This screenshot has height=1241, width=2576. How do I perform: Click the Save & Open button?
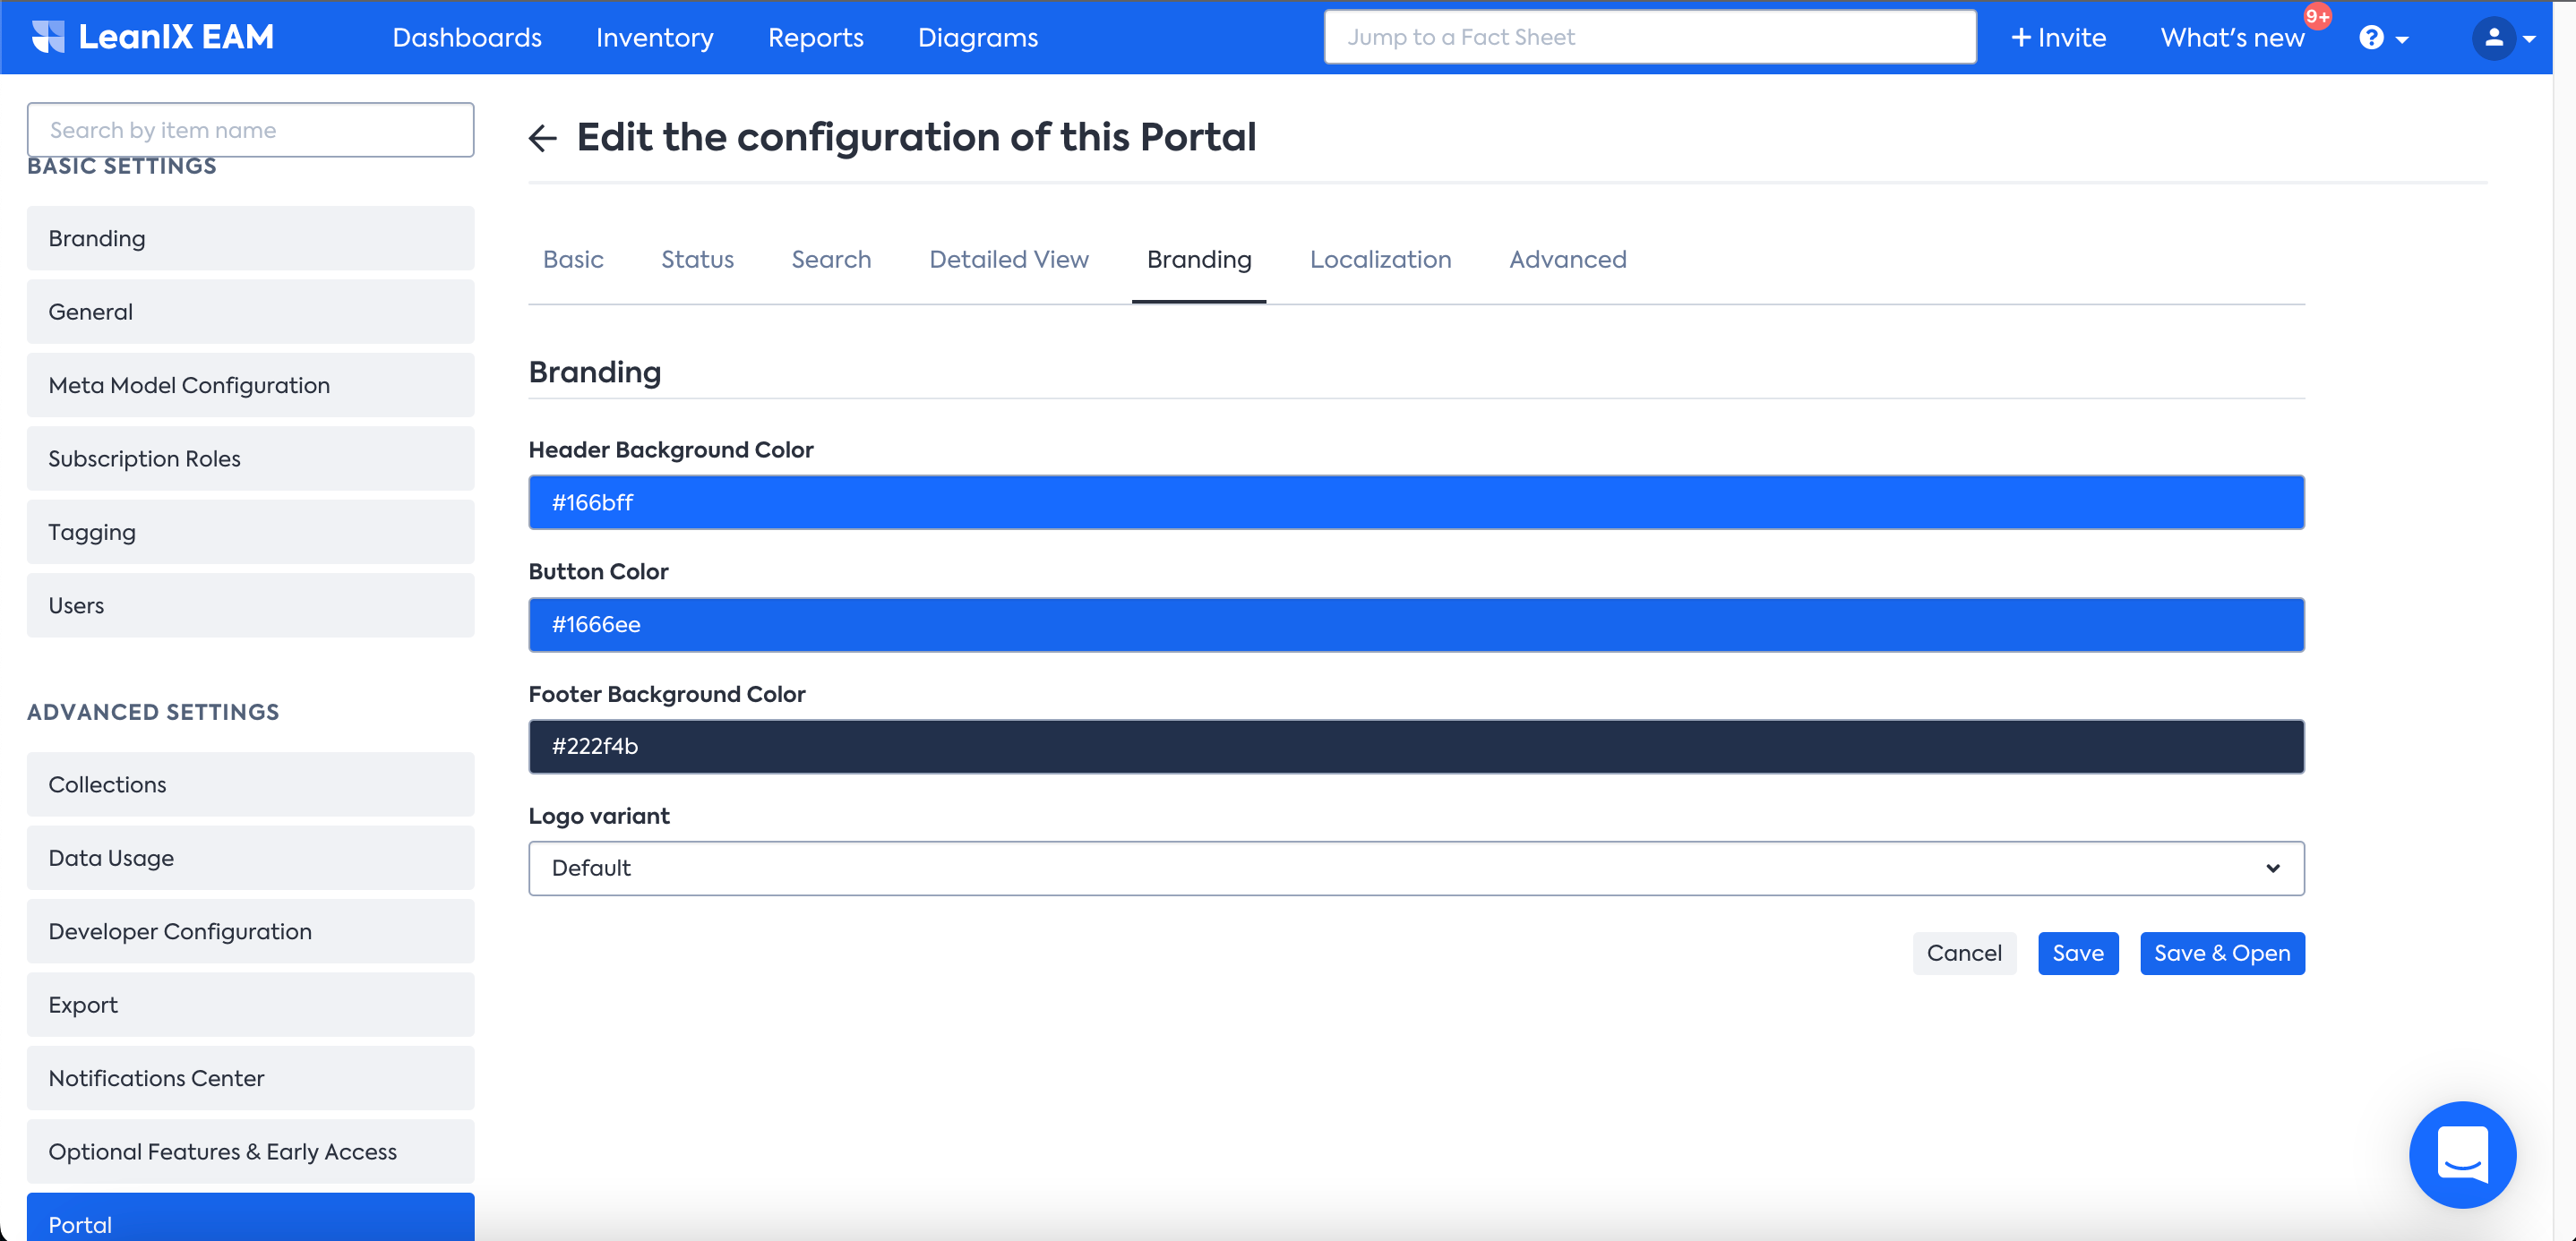coord(2221,953)
